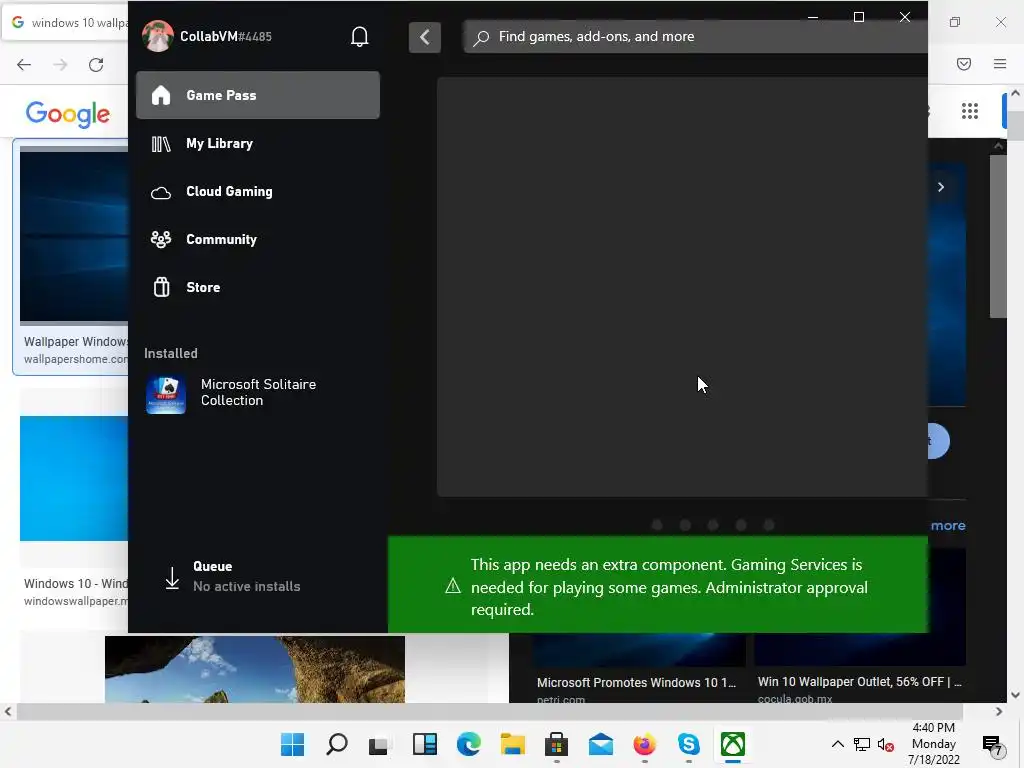Open Win 10 Wallpaper Outlet result link
1024x768 pixels.
[x=859, y=682]
